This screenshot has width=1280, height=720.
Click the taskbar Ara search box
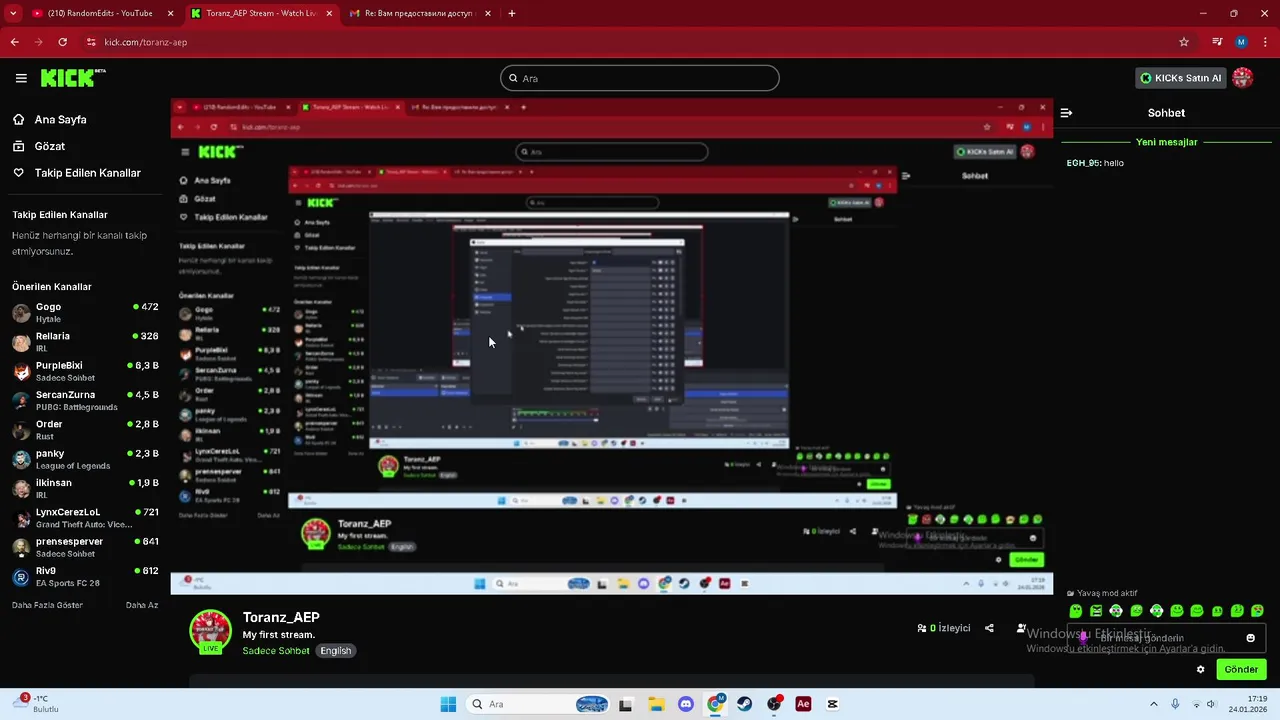click(538, 704)
